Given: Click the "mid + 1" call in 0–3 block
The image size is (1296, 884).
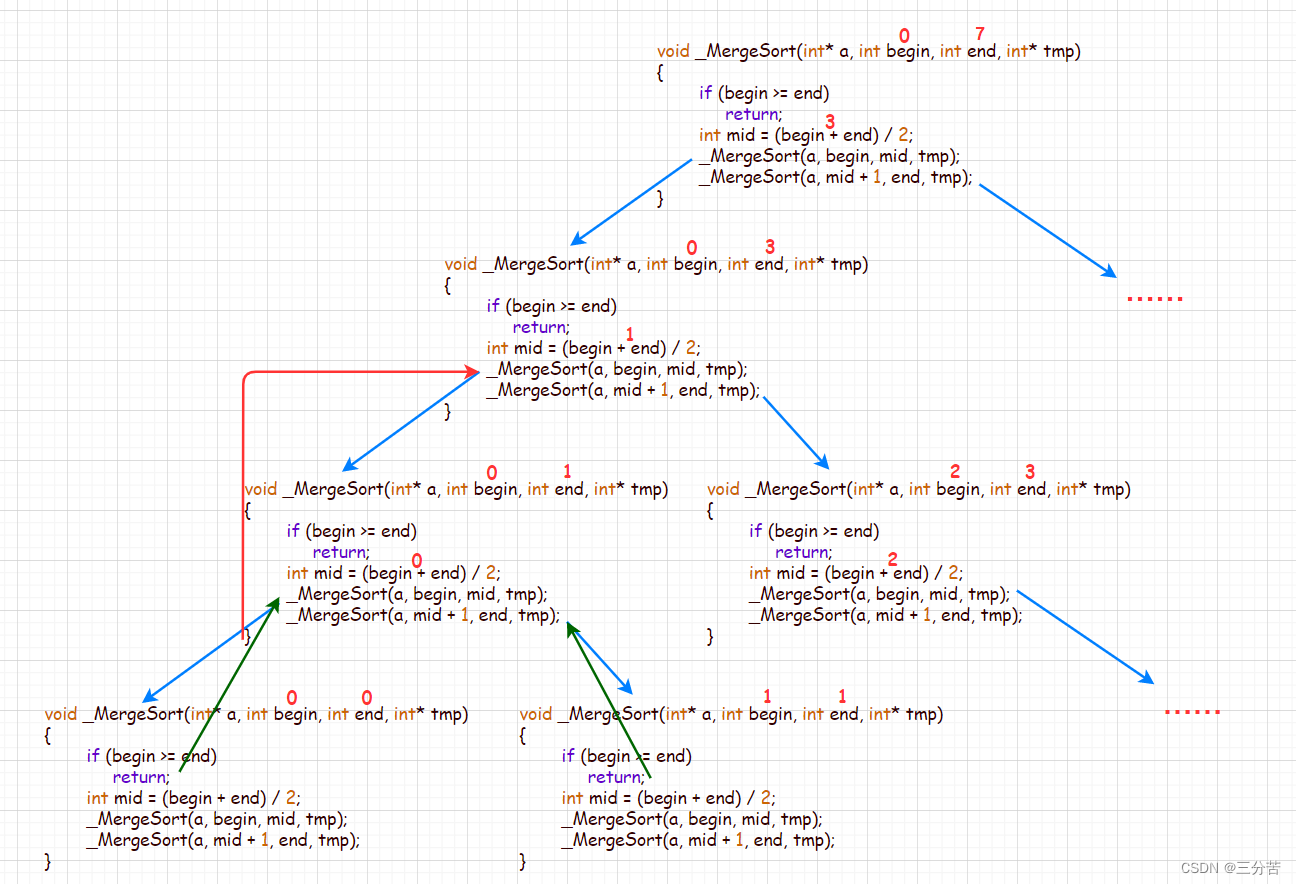Looking at the screenshot, I should [623, 390].
